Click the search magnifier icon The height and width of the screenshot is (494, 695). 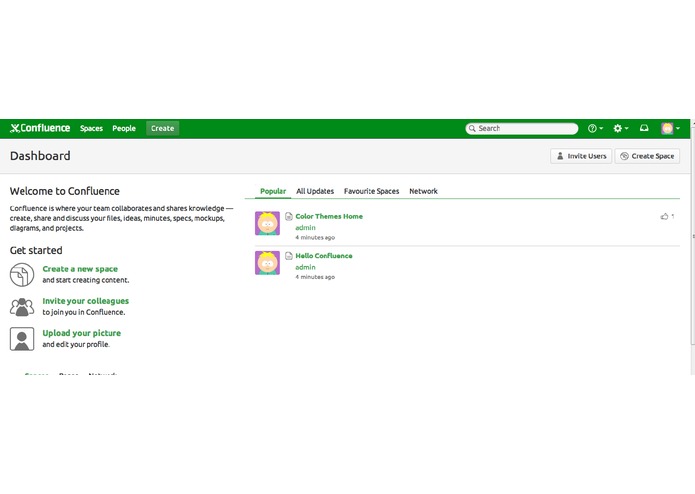472,128
